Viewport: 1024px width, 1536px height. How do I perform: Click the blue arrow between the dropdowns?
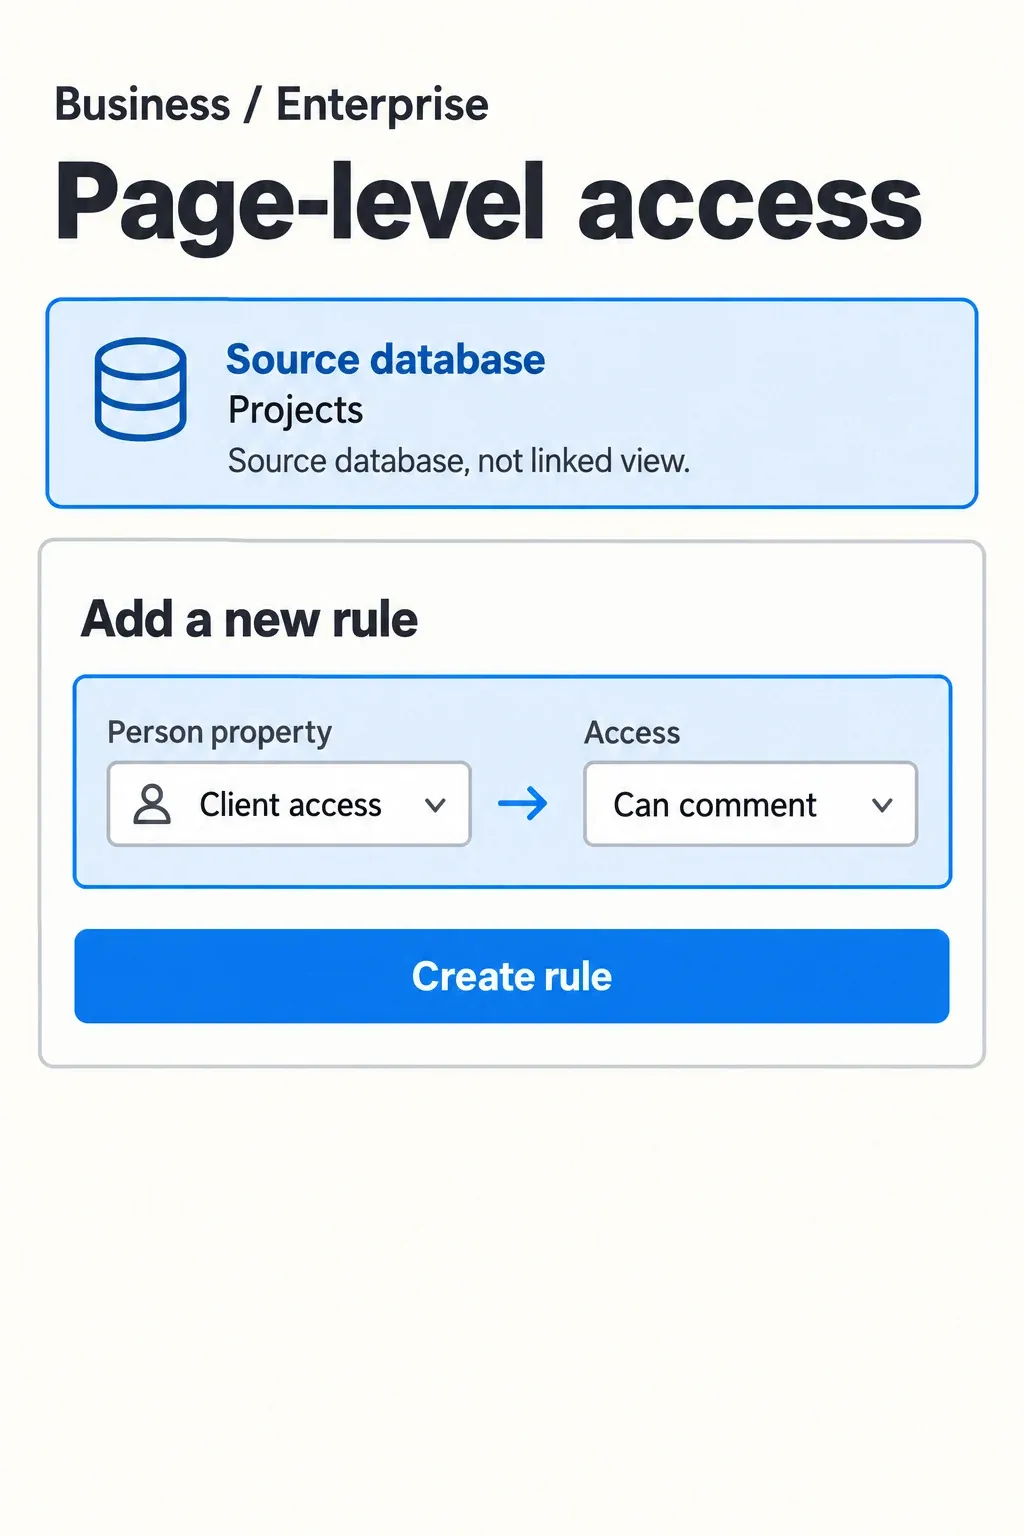coord(523,803)
